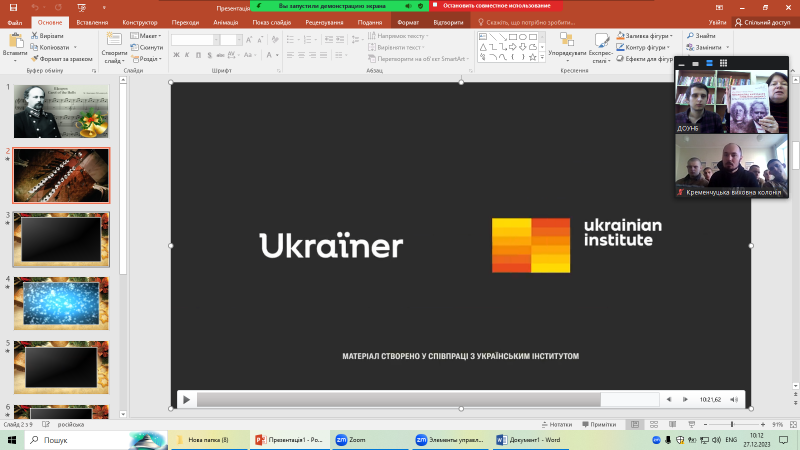Reset slide with Скинути

point(146,47)
